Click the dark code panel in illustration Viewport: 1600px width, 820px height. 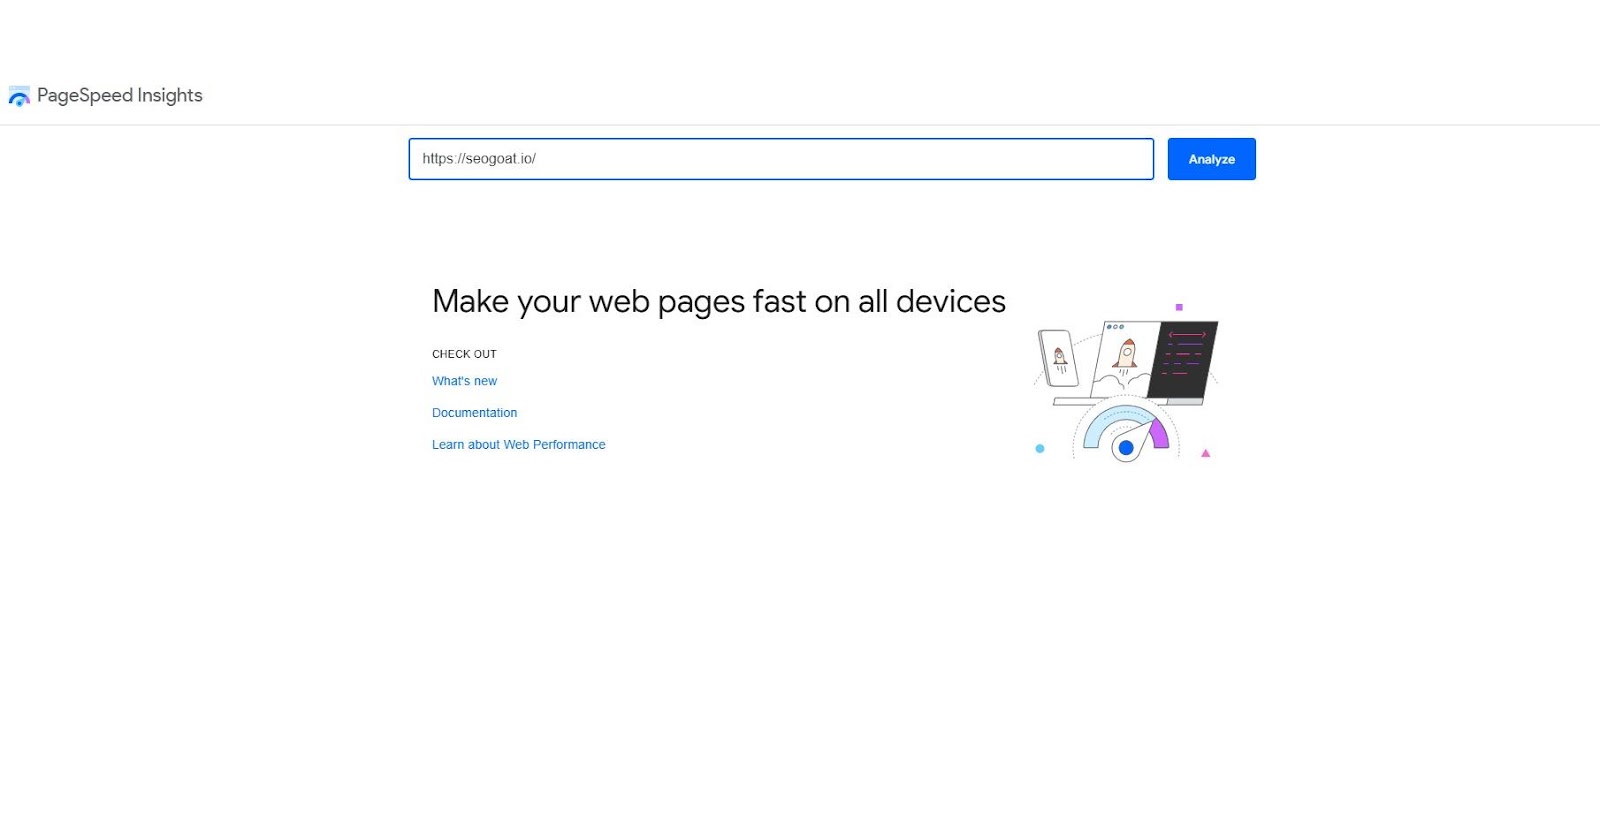[x=1184, y=359]
